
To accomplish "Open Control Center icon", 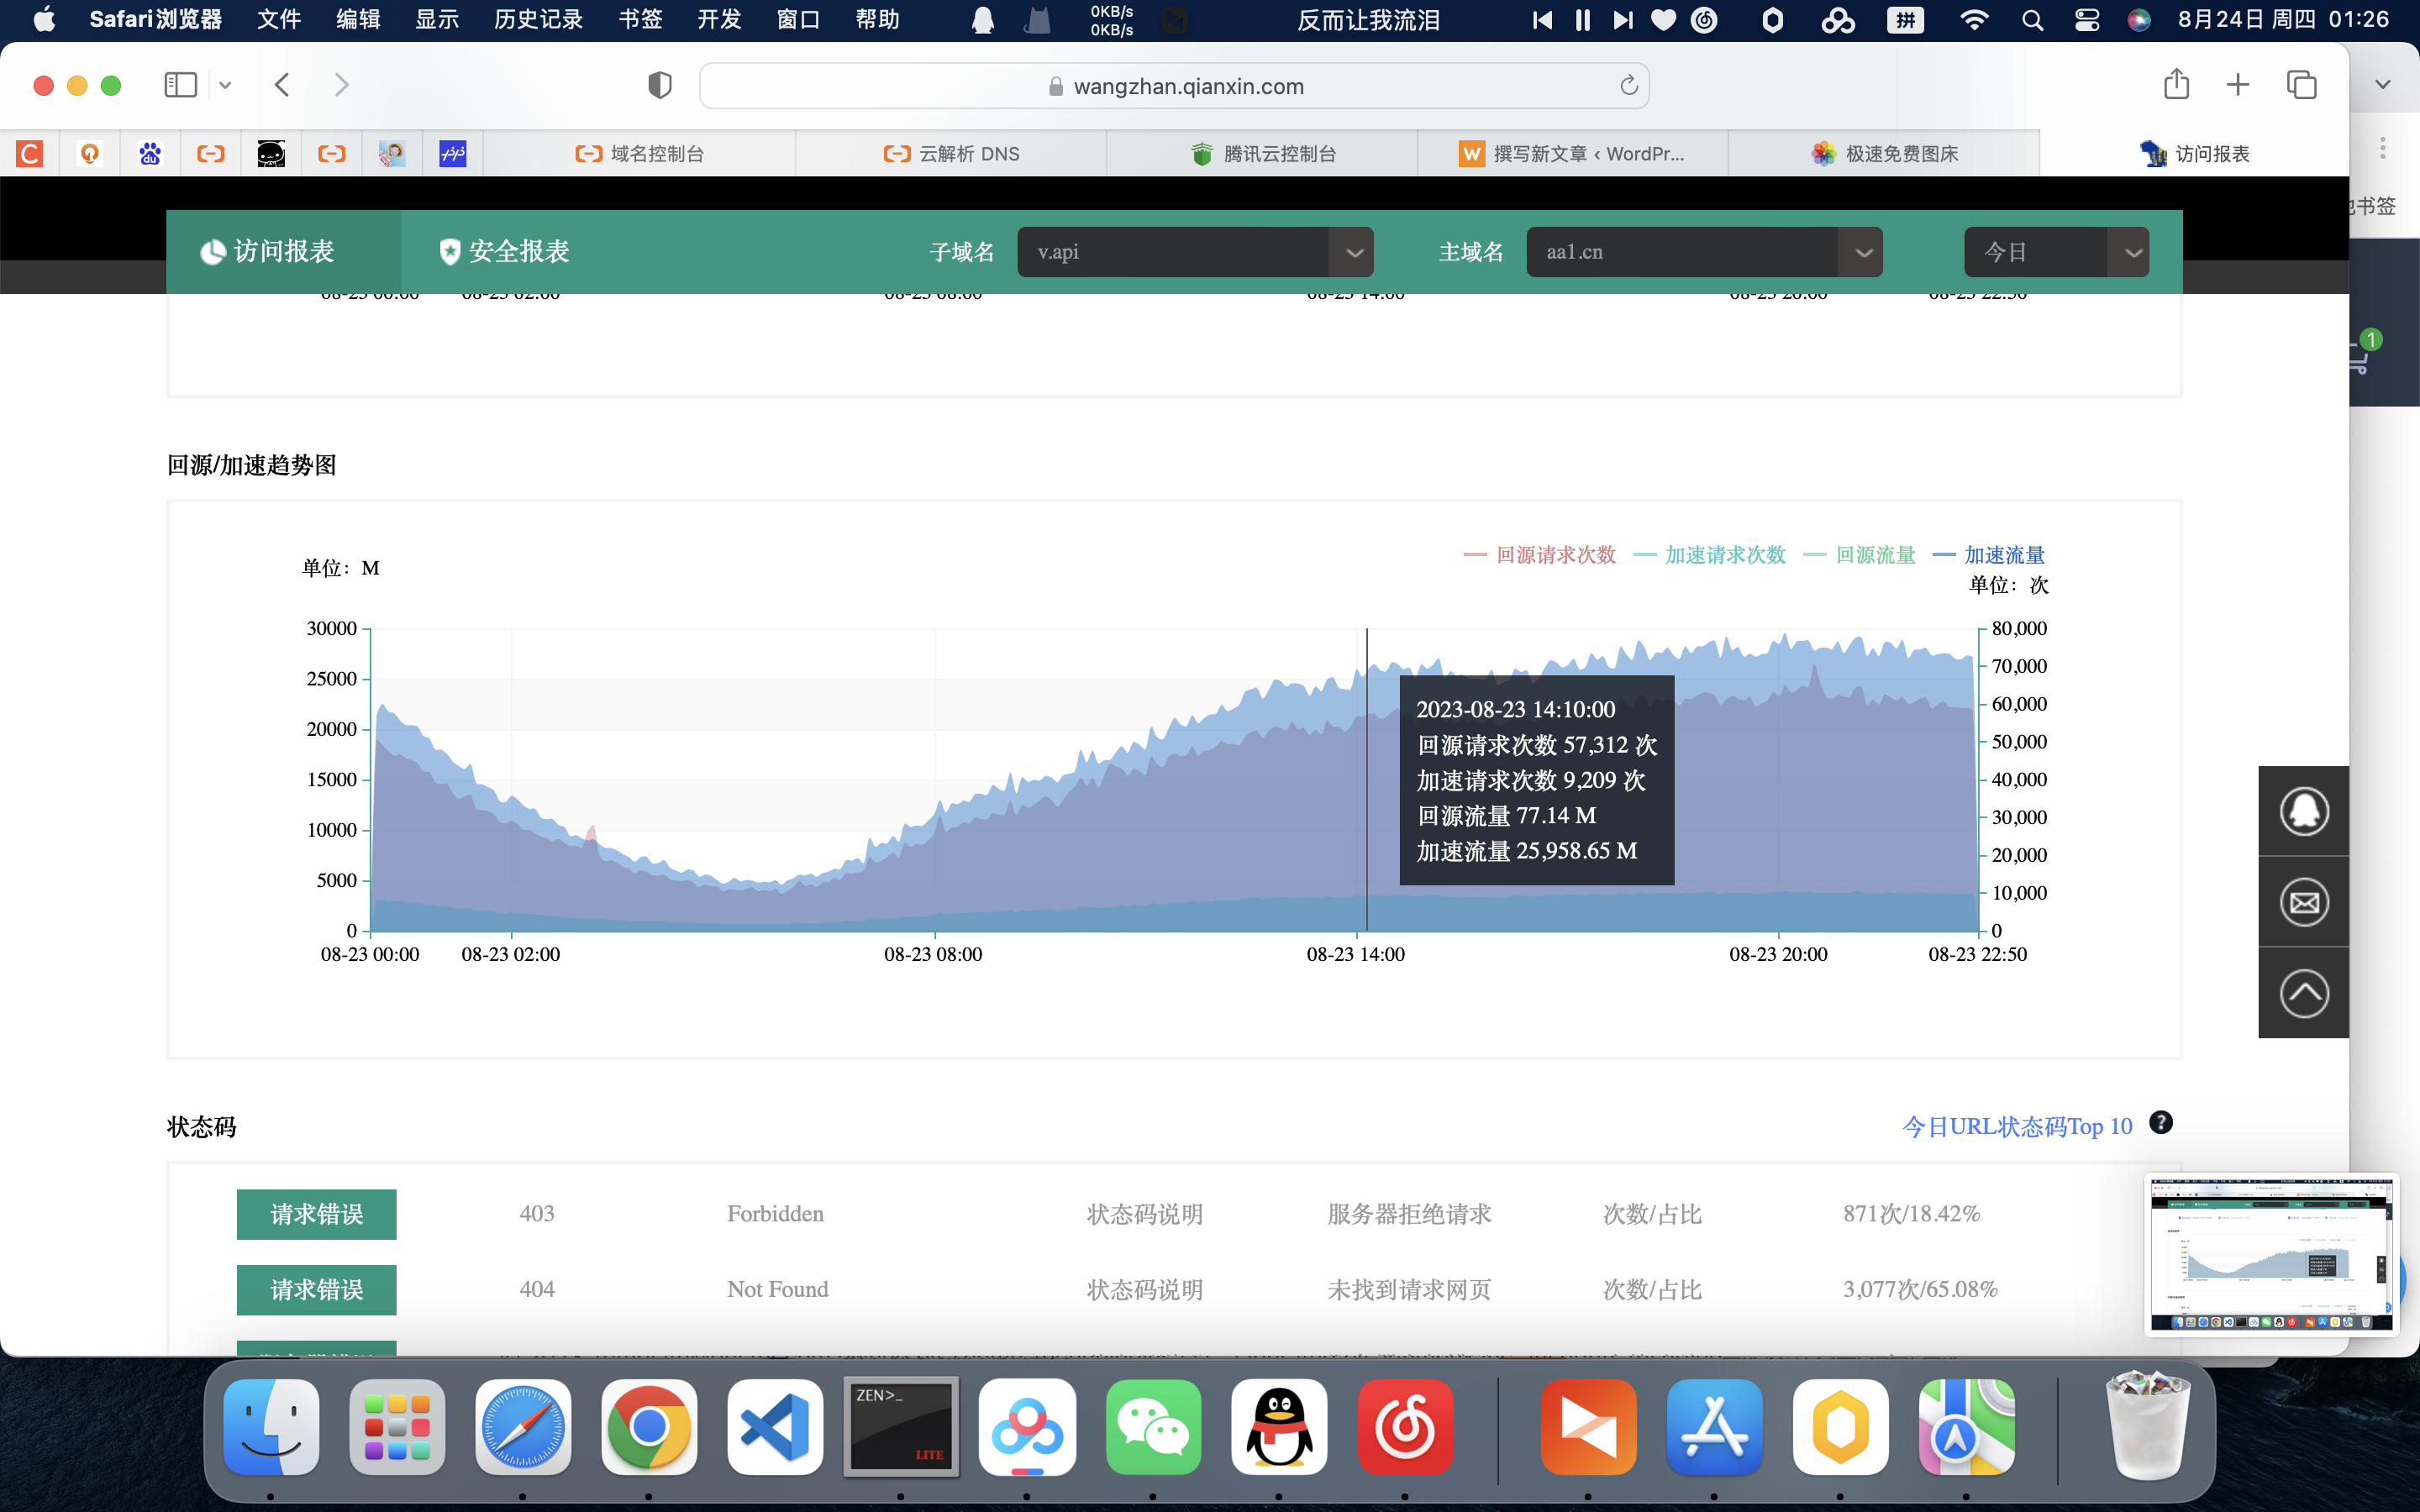I will [x=2086, y=20].
